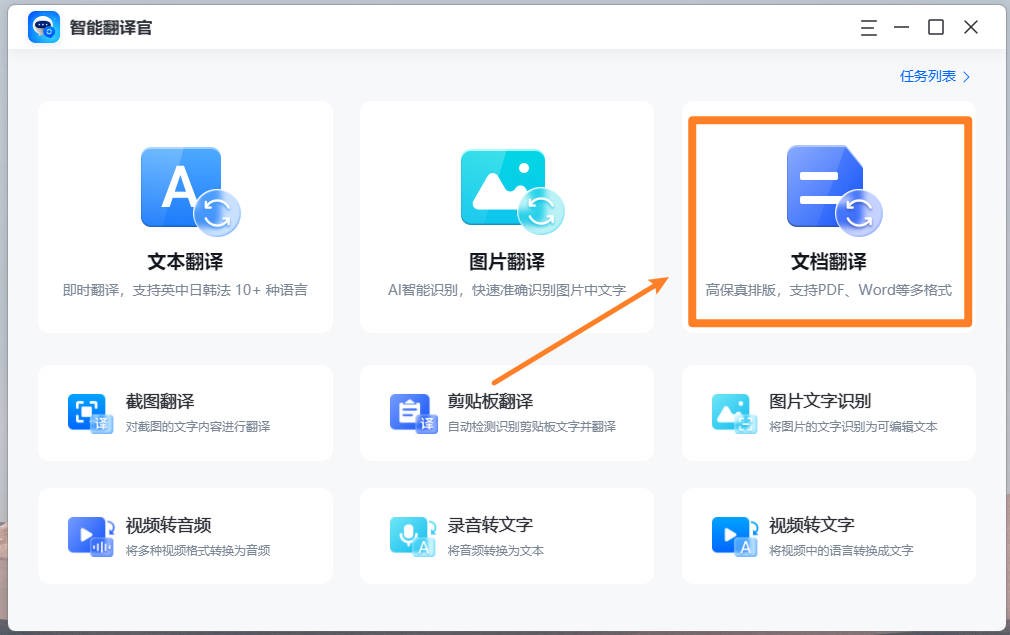This screenshot has width=1010, height=635.
Task: Click the 录音转文字 feature card
Action: coord(507,535)
